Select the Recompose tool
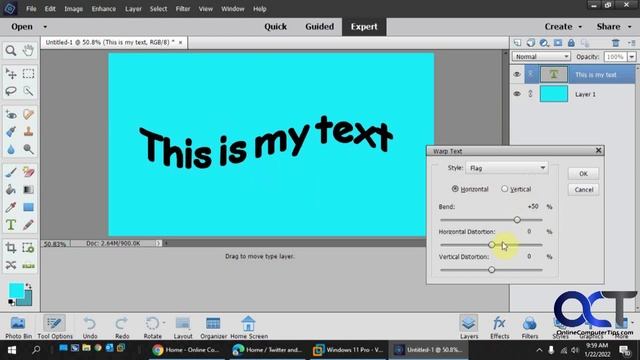The image size is (640, 360). point(28,248)
